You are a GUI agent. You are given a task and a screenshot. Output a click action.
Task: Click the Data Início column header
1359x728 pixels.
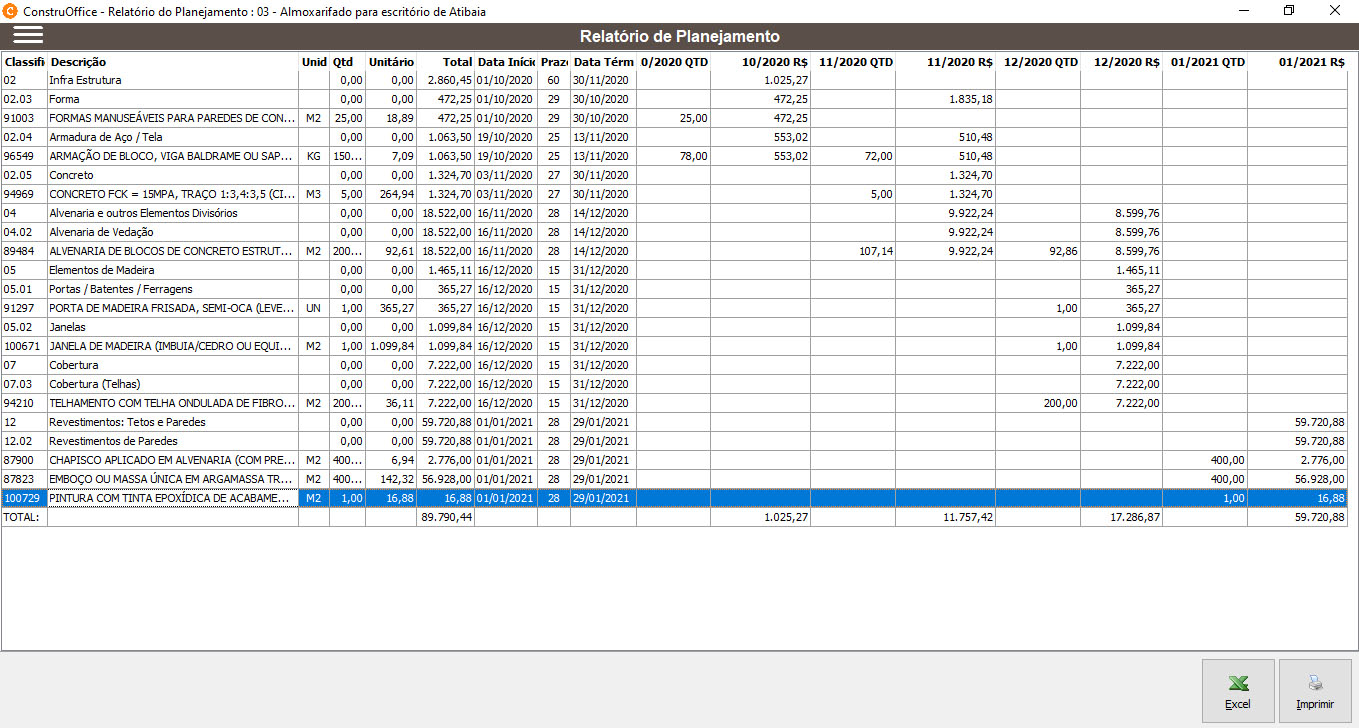[x=506, y=62]
